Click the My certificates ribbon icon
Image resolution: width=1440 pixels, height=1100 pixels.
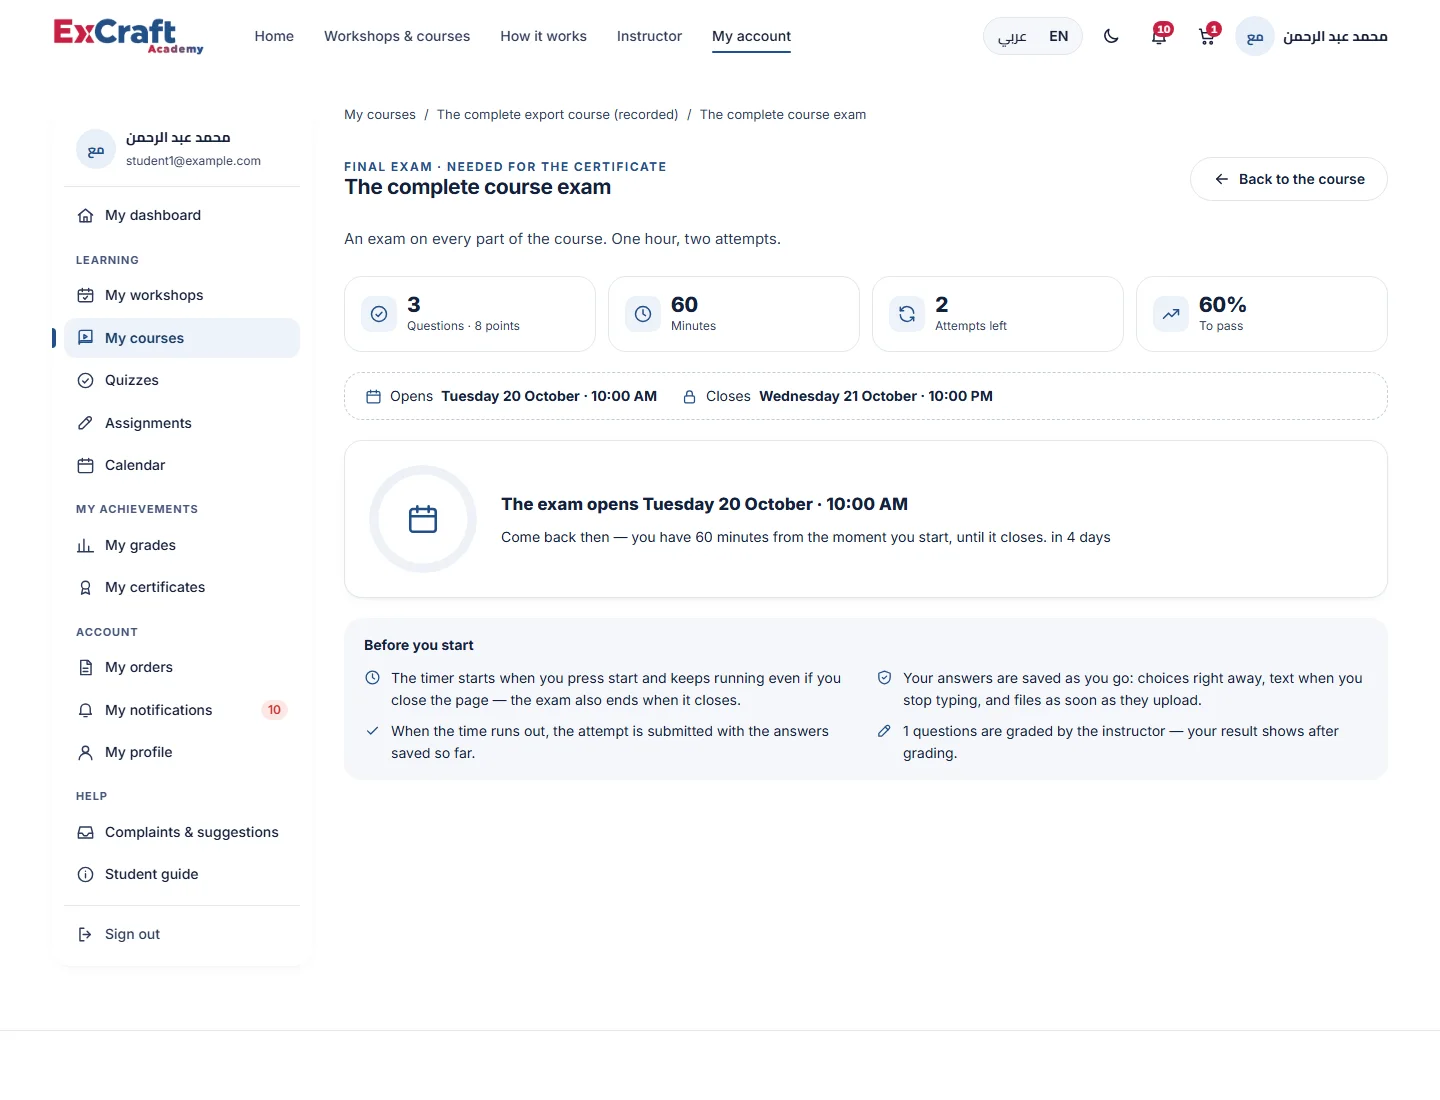[85, 587]
